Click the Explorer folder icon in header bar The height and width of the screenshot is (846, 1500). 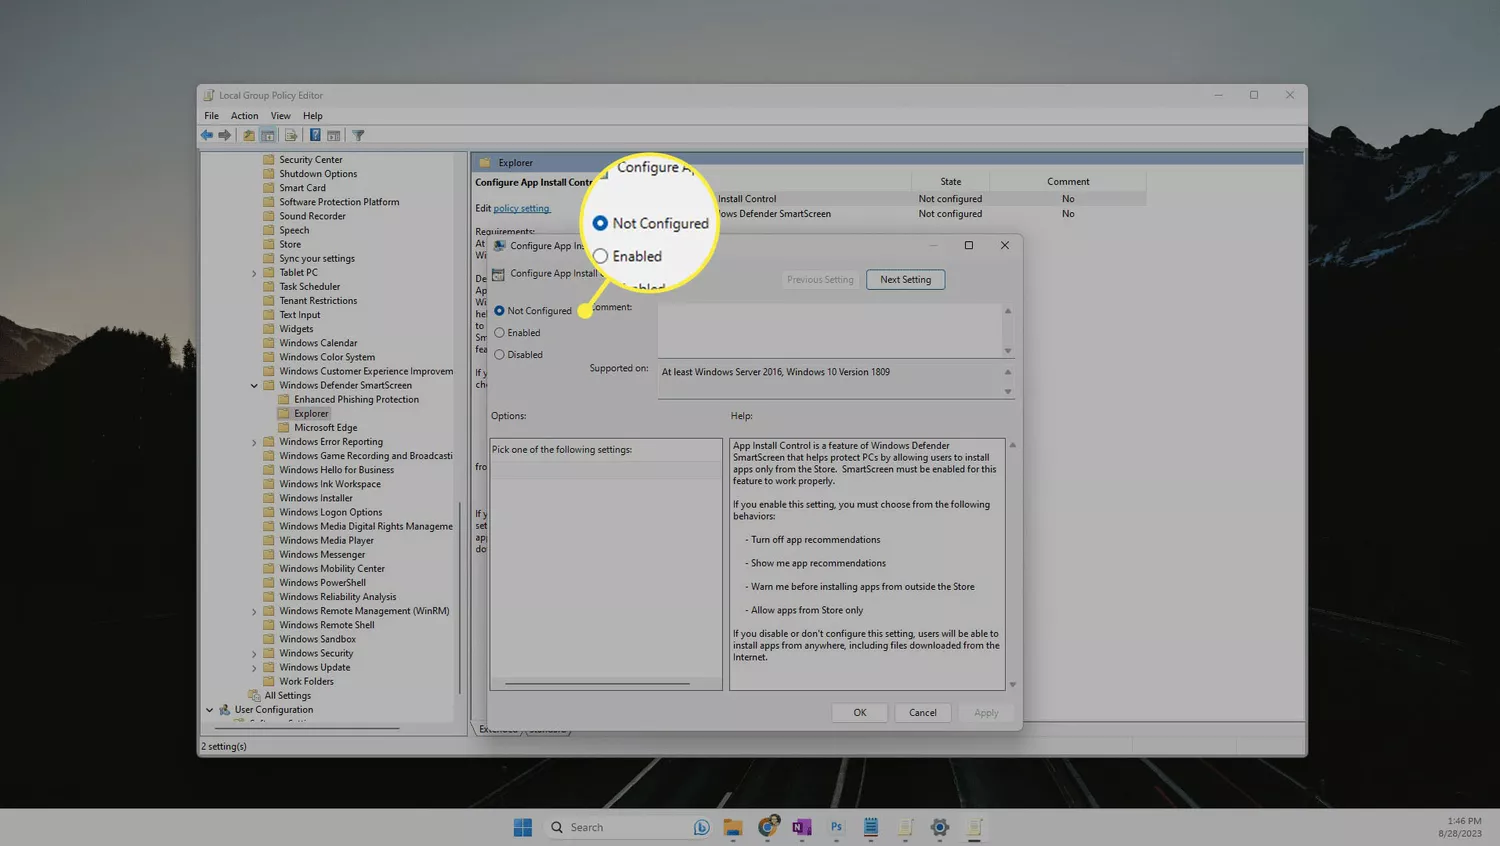[485, 162]
